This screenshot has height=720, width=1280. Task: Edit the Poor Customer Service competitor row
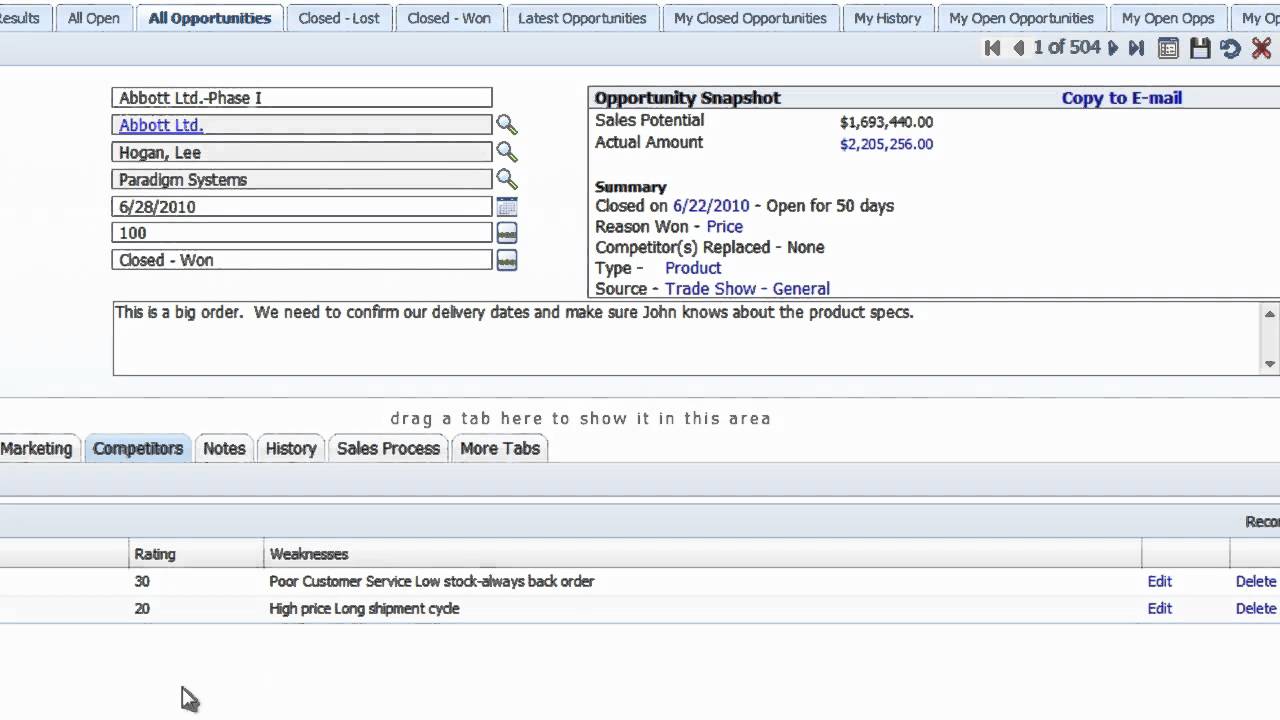1159,581
